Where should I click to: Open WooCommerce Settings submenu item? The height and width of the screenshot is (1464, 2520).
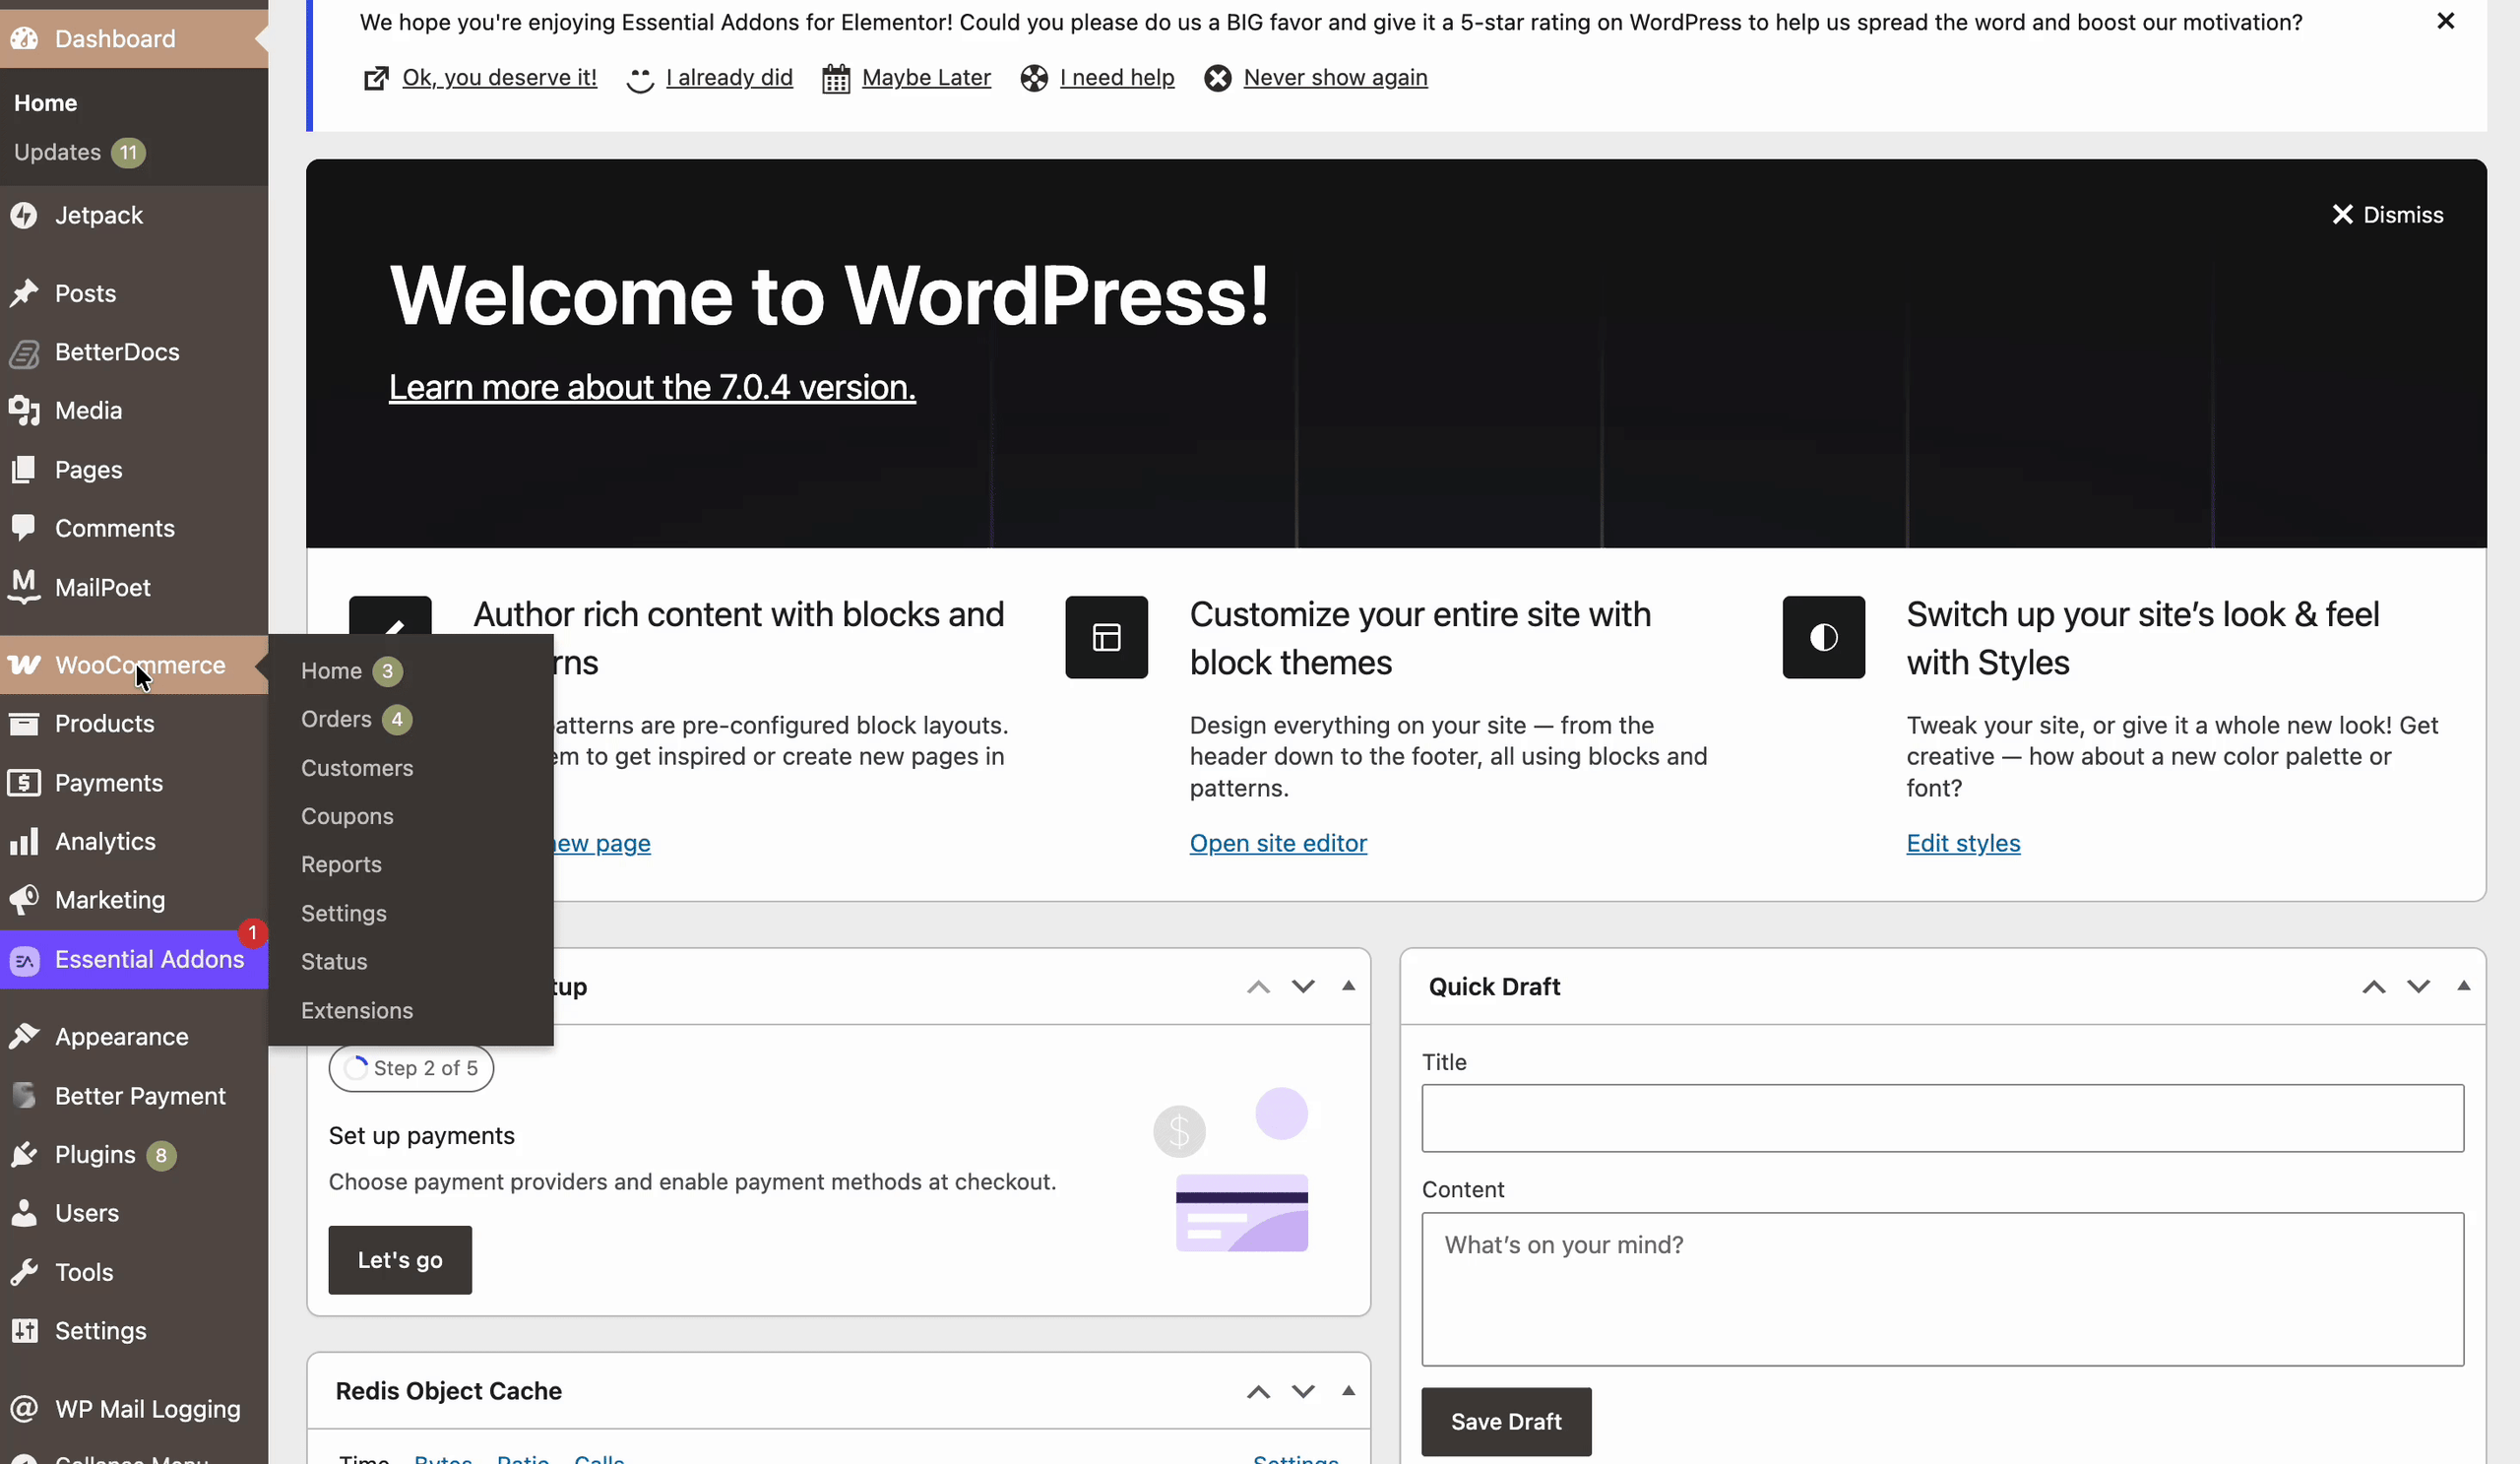(x=410, y=913)
